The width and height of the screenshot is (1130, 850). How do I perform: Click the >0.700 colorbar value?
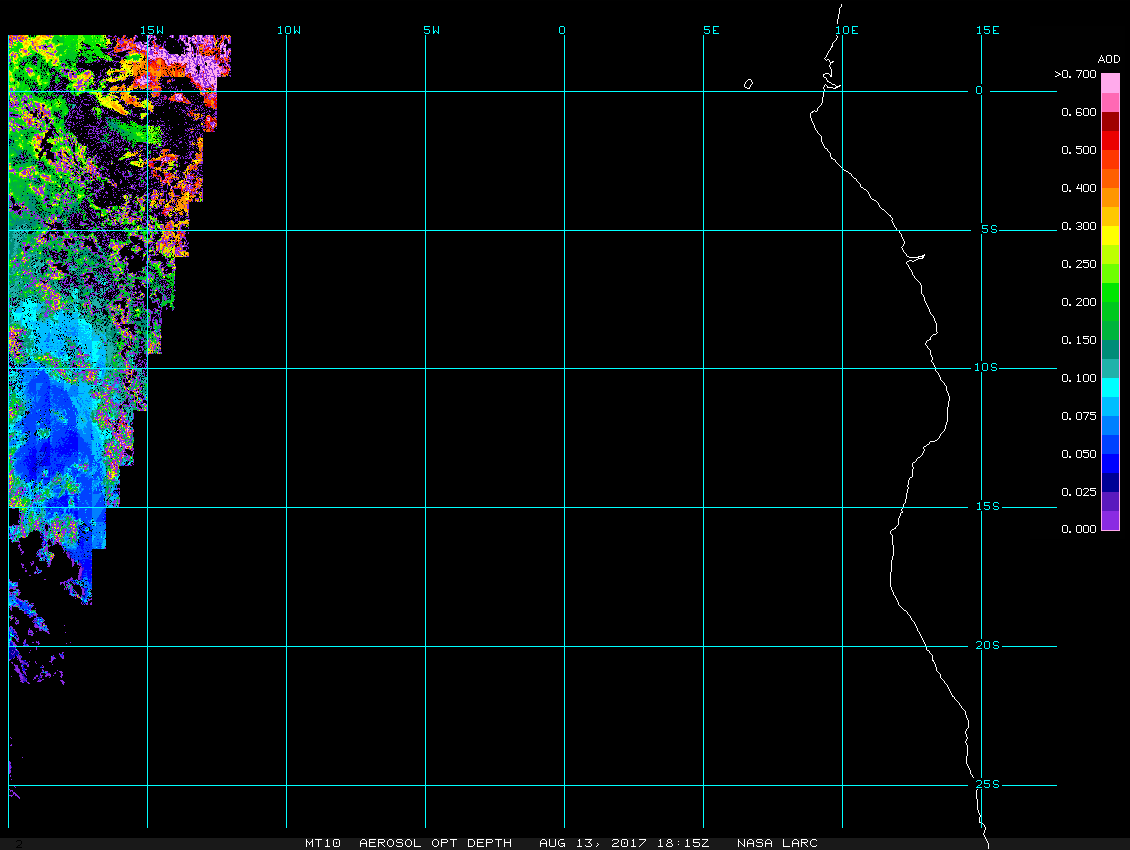click(1075, 74)
